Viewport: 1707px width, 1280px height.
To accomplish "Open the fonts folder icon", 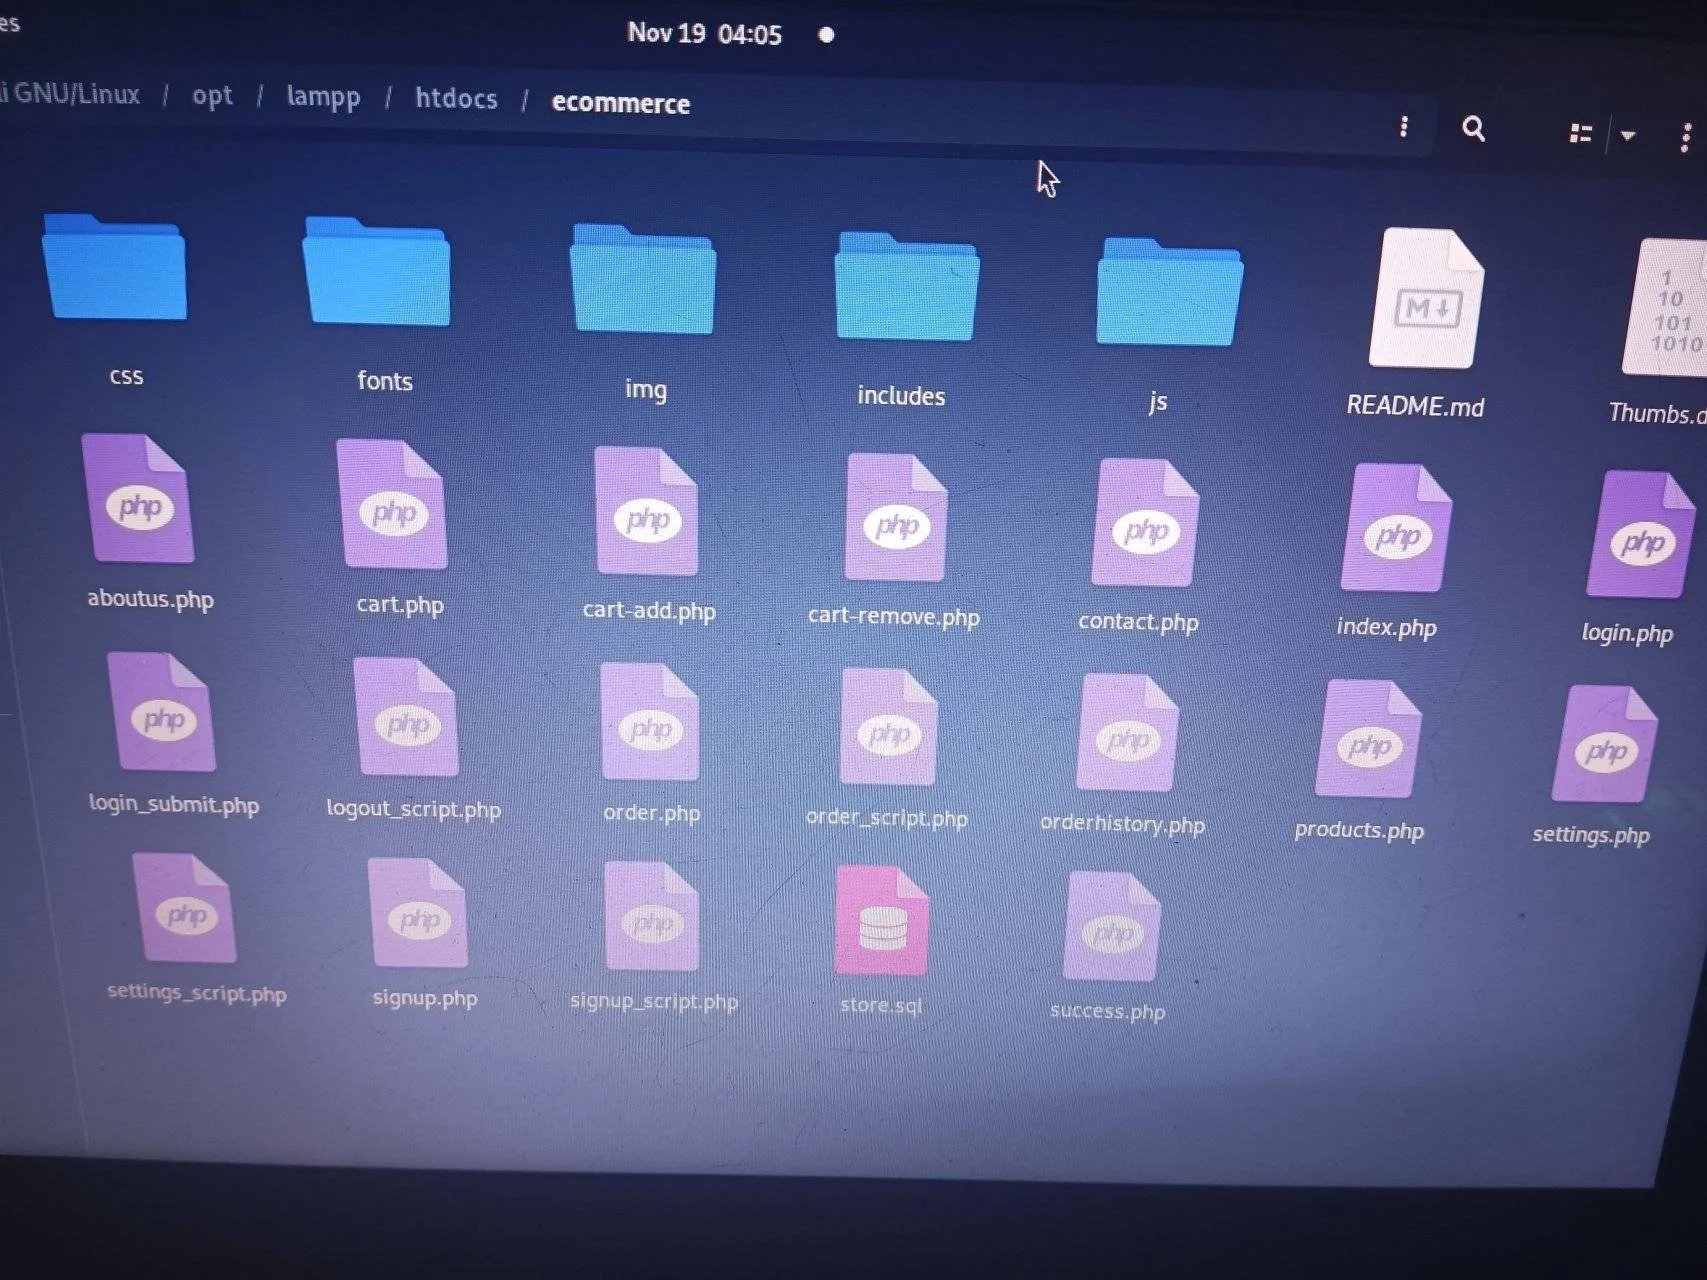I will point(377,272).
